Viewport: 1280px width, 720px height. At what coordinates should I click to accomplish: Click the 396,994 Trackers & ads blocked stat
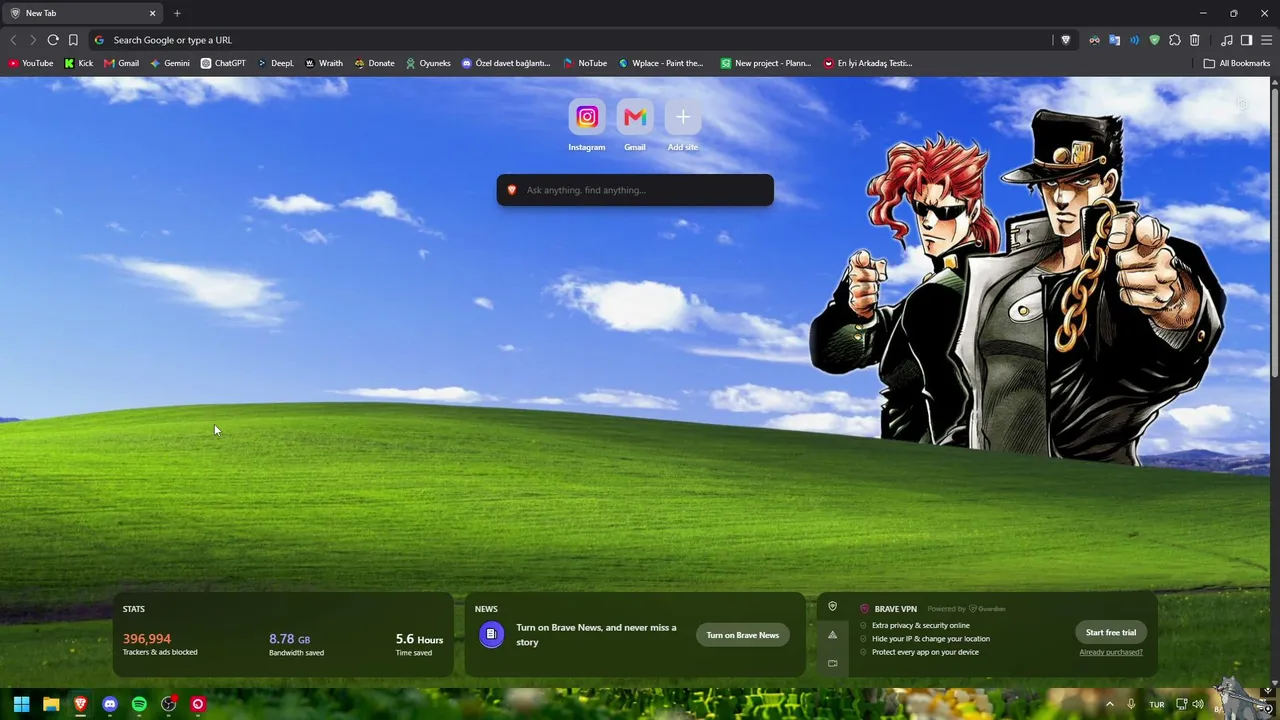pos(160,644)
